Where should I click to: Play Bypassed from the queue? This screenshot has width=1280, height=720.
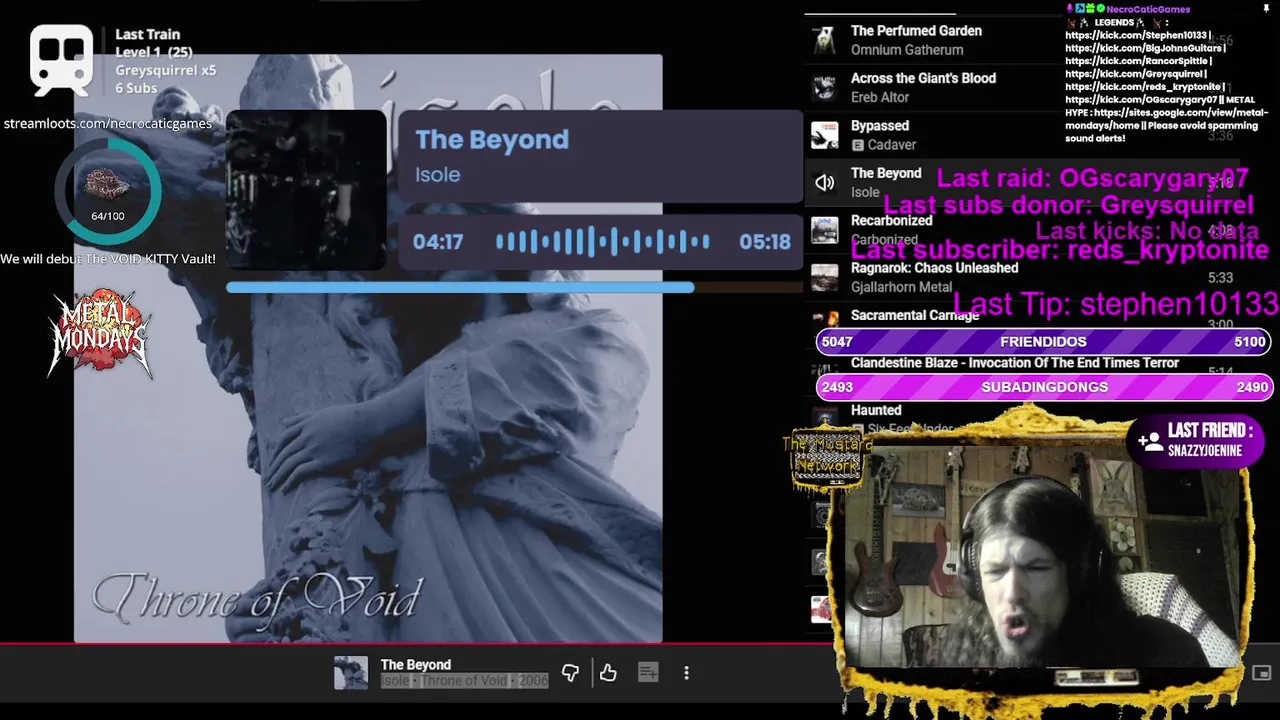click(x=880, y=126)
